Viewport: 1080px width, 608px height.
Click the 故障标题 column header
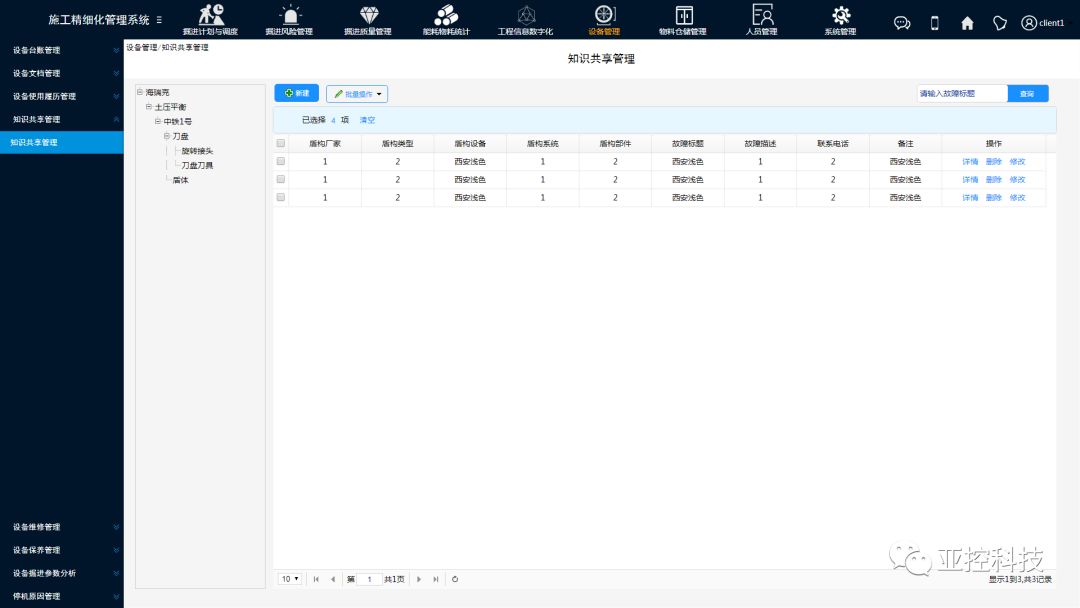pos(687,143)
